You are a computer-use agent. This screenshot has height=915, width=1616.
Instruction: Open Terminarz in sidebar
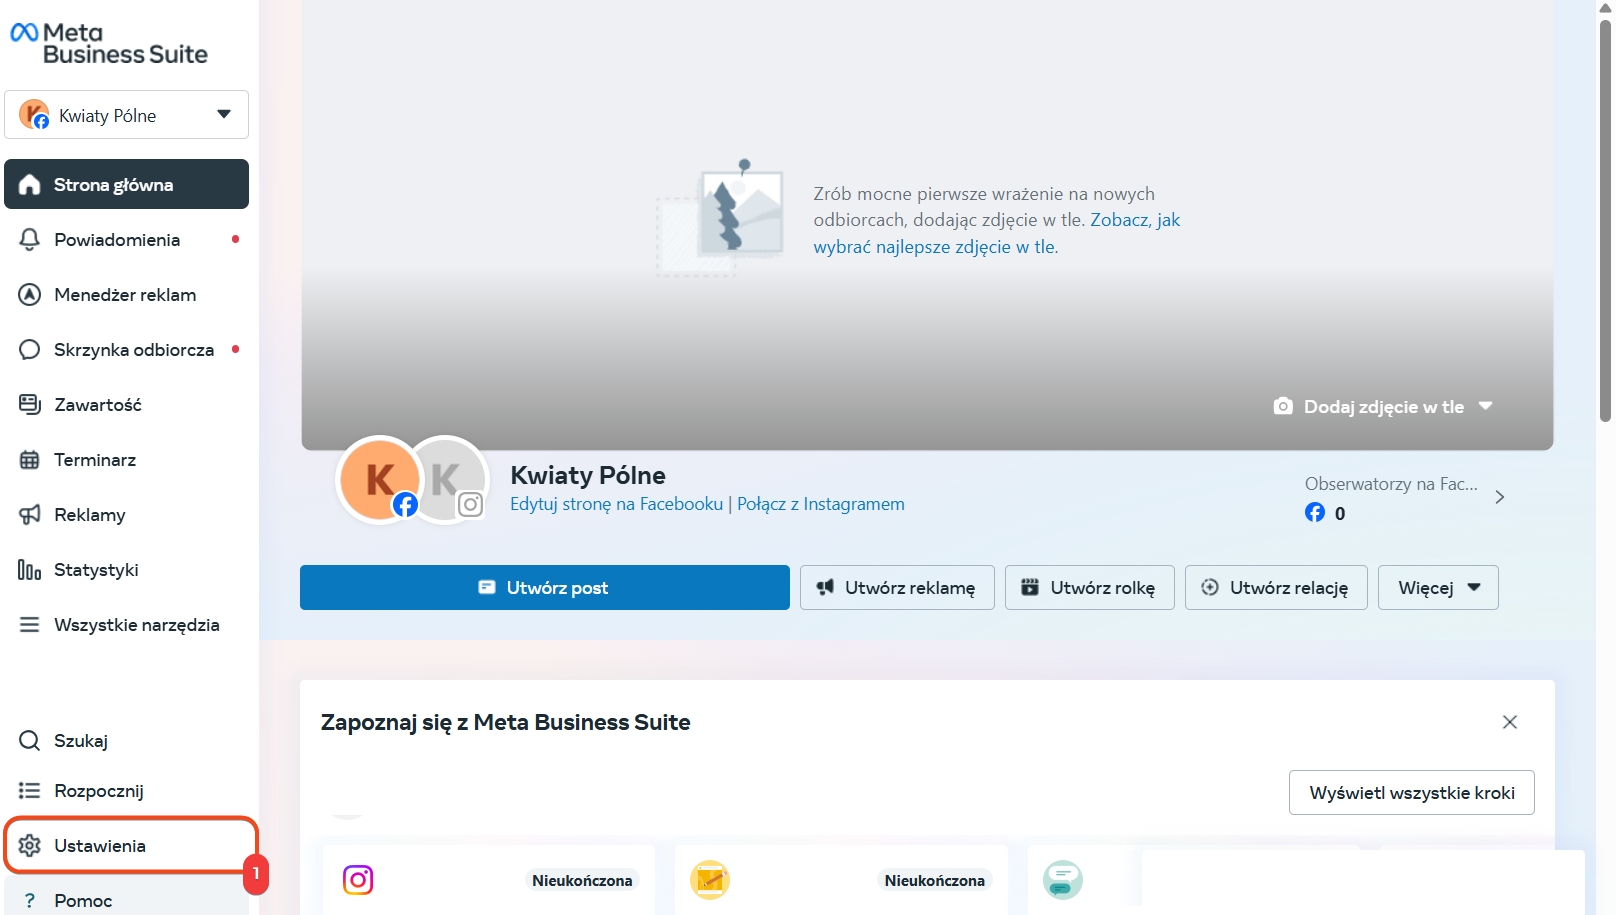(126, 459)
